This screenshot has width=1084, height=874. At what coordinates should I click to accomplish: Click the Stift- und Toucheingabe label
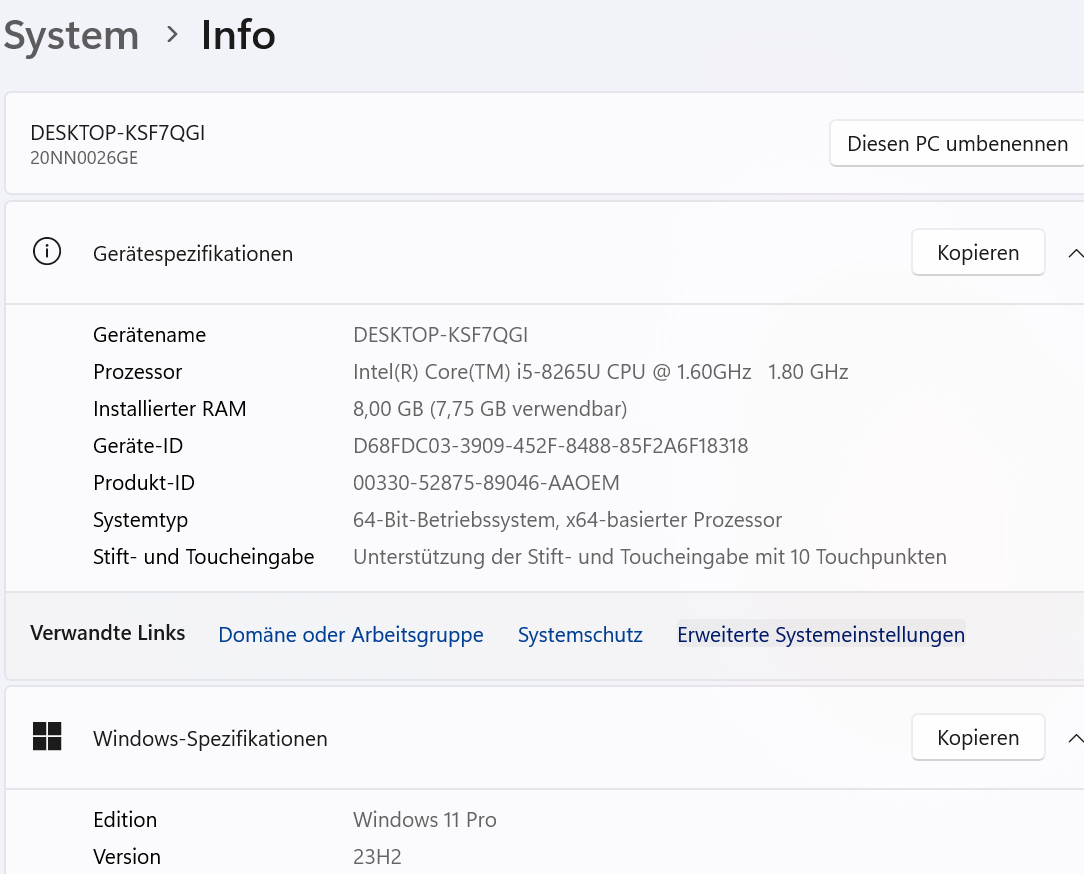point(203,557)
